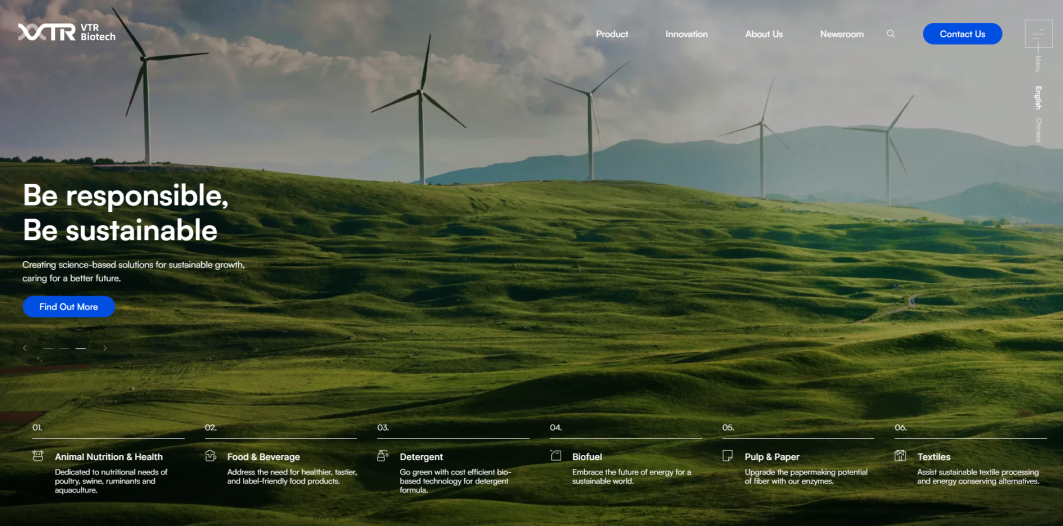1063x526 pixels.
Task: Open the hamburger Menu icon box
Action: pos(1038,34)
